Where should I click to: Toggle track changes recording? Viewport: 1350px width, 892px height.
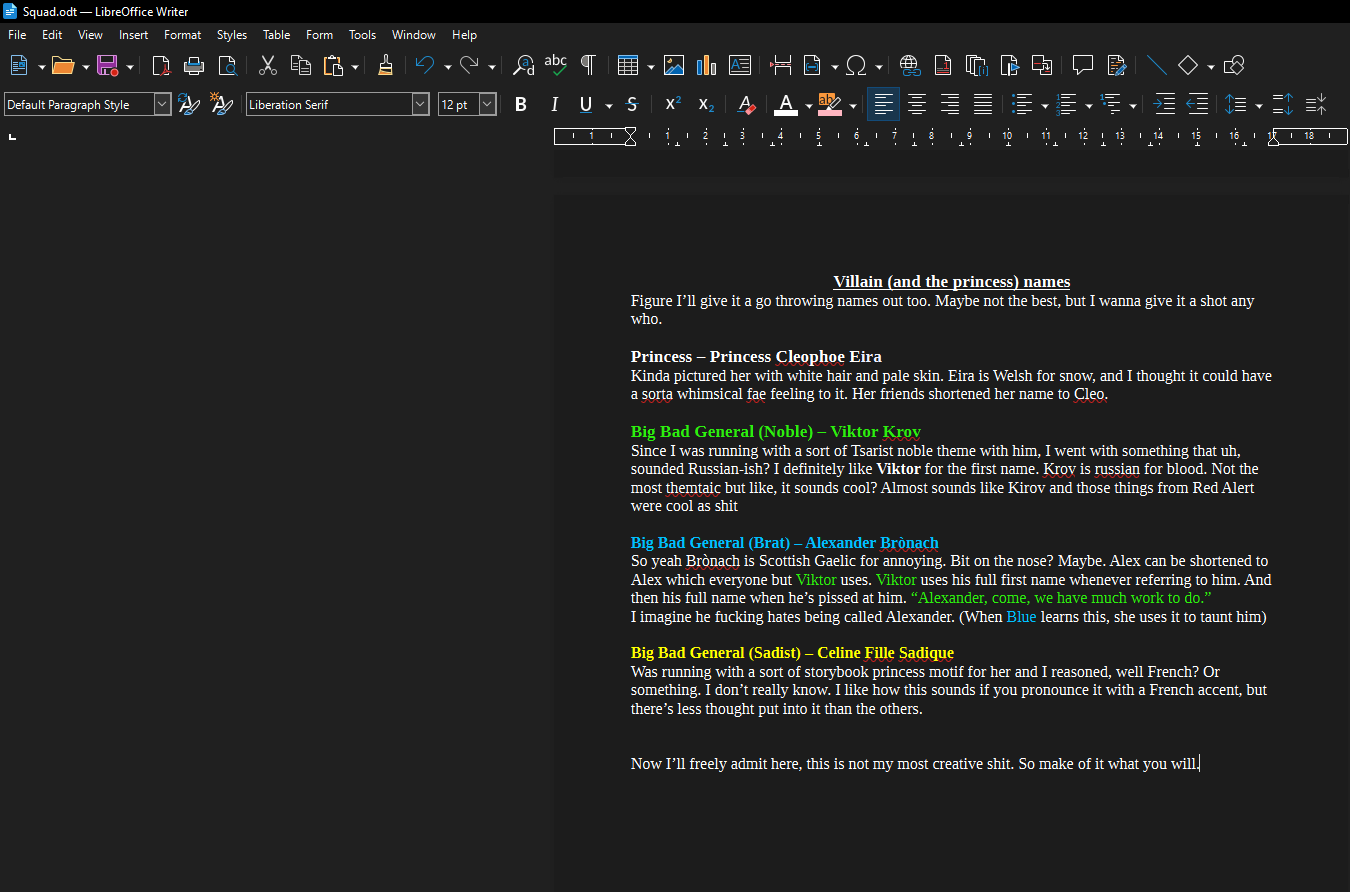(x=1116, y=66)
